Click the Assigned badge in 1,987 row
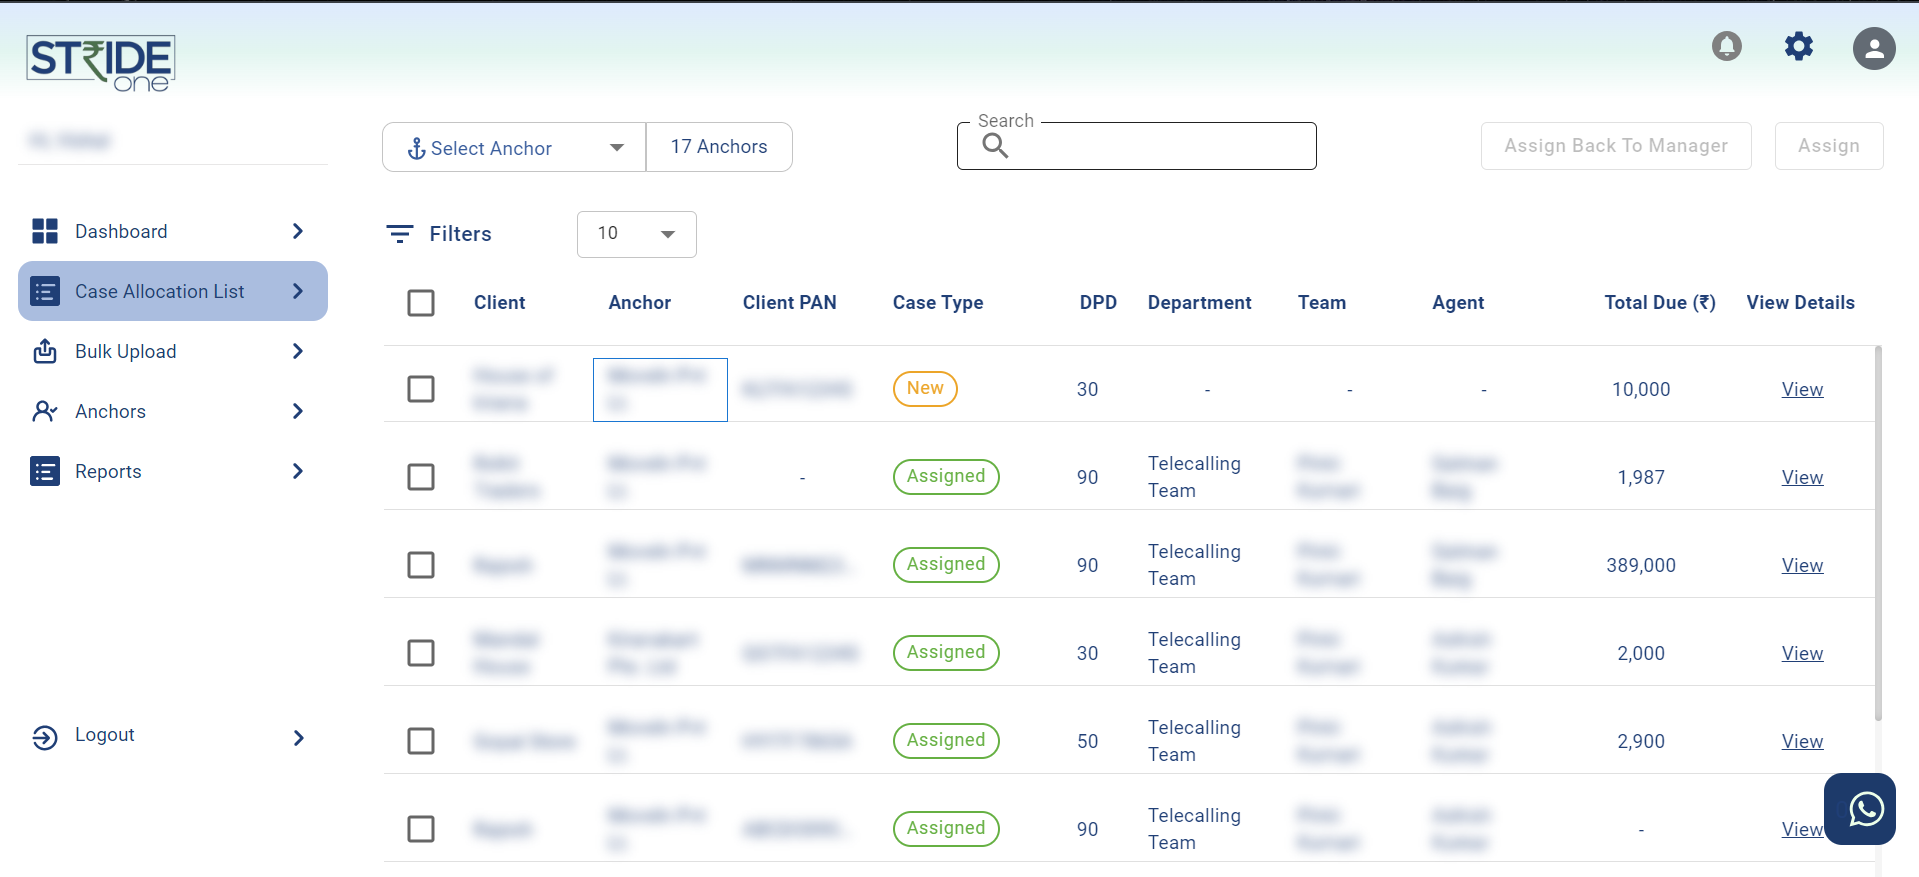The width and height of the screenshot is (1919, 877). [x=946, y=476]
